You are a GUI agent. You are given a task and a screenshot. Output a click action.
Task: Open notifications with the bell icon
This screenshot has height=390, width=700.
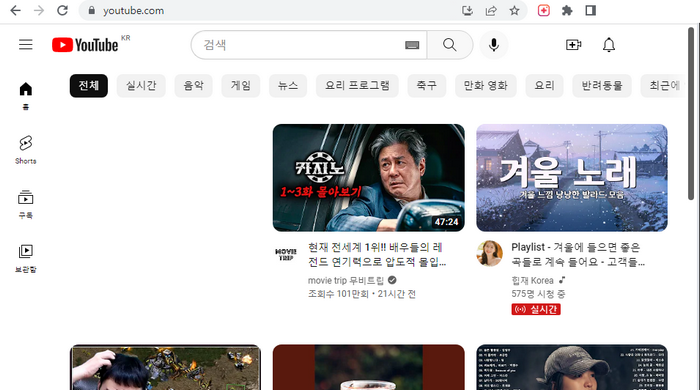609,45
